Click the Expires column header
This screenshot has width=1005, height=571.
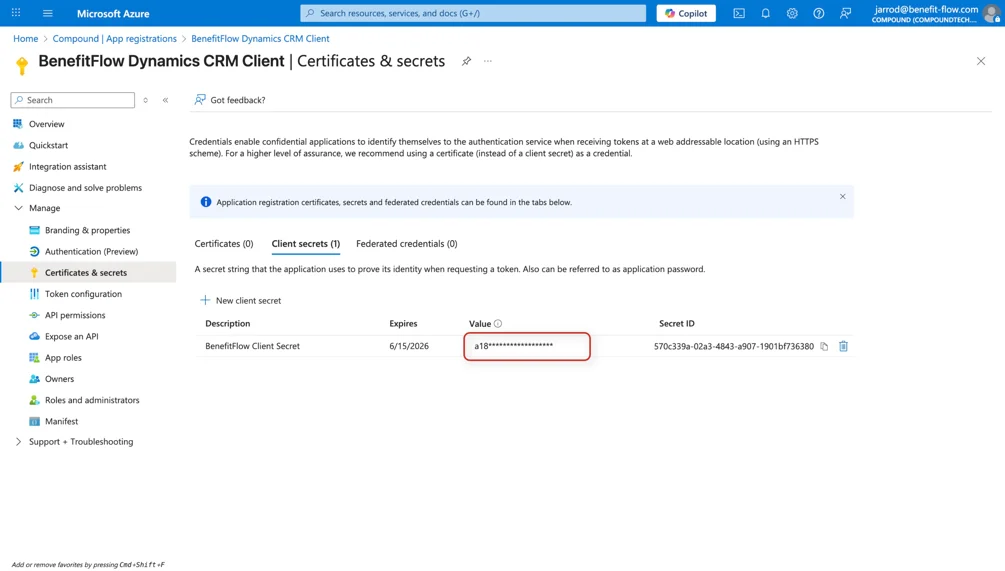[x=403, y=324]
